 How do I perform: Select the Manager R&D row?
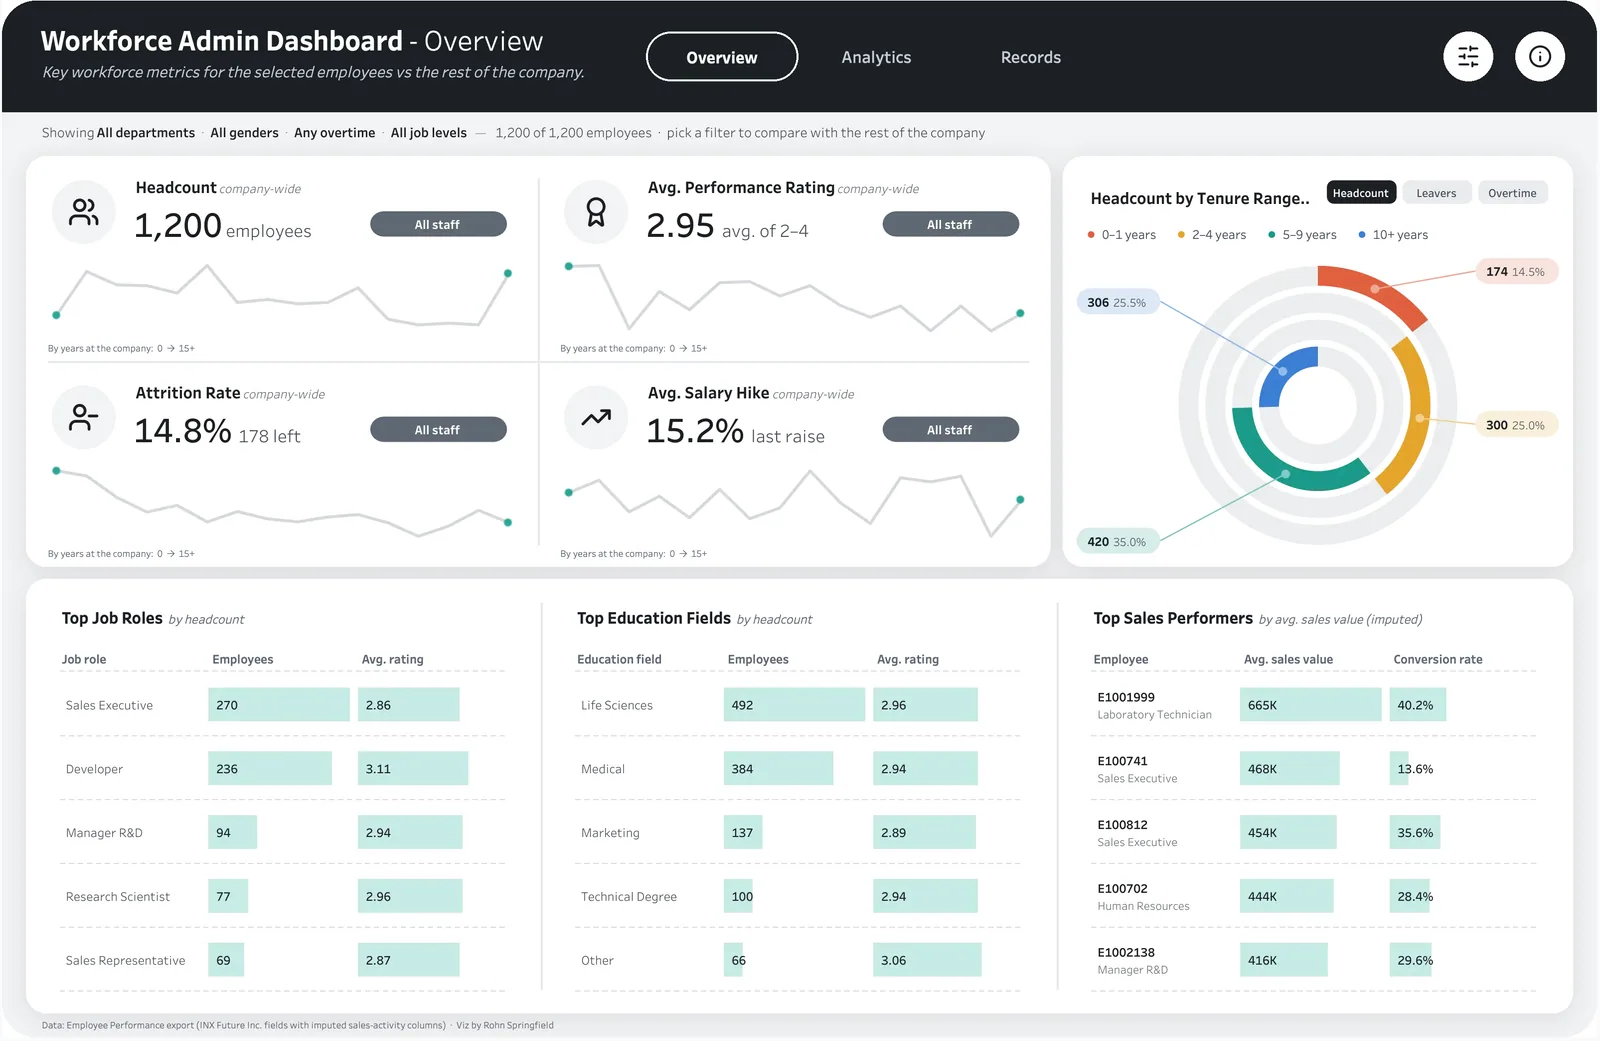click(282, 833)
